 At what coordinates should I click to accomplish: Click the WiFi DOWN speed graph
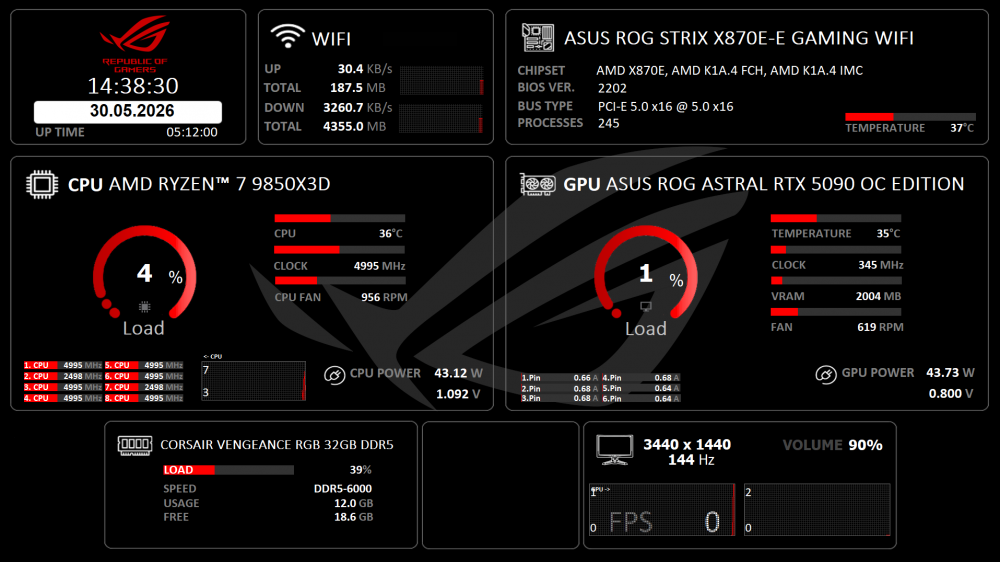coord(441,119)
